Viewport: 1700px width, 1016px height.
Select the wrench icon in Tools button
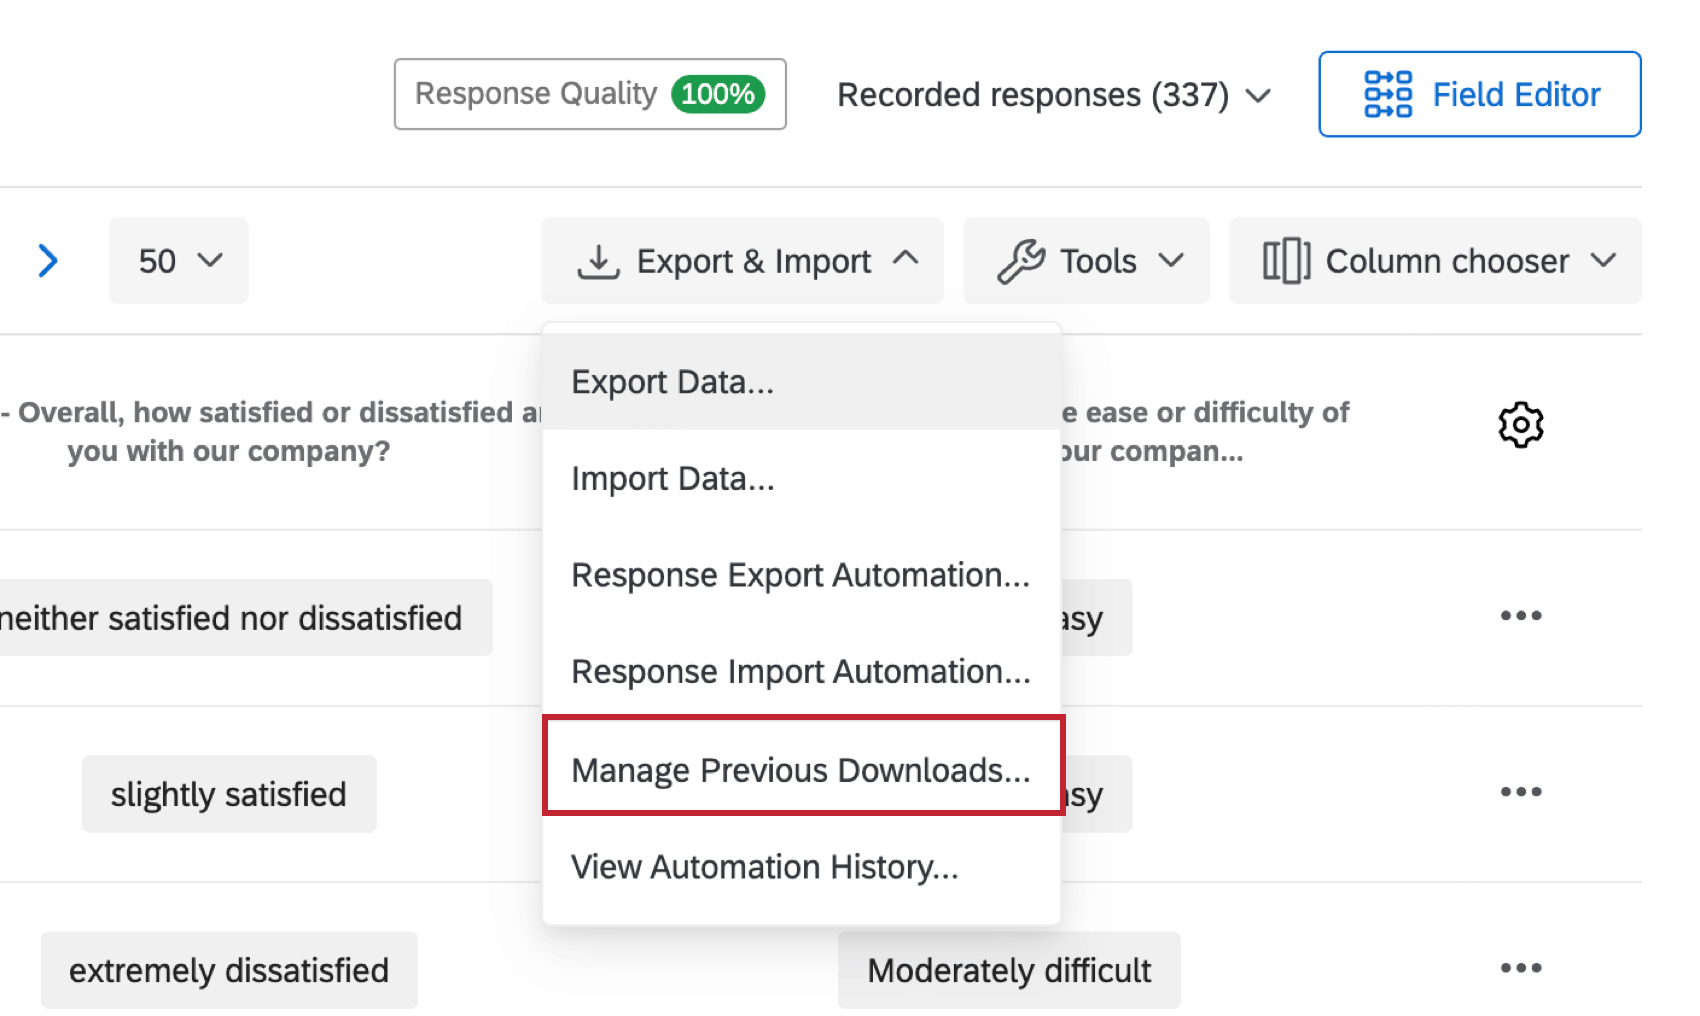[x=1024, y=260]
